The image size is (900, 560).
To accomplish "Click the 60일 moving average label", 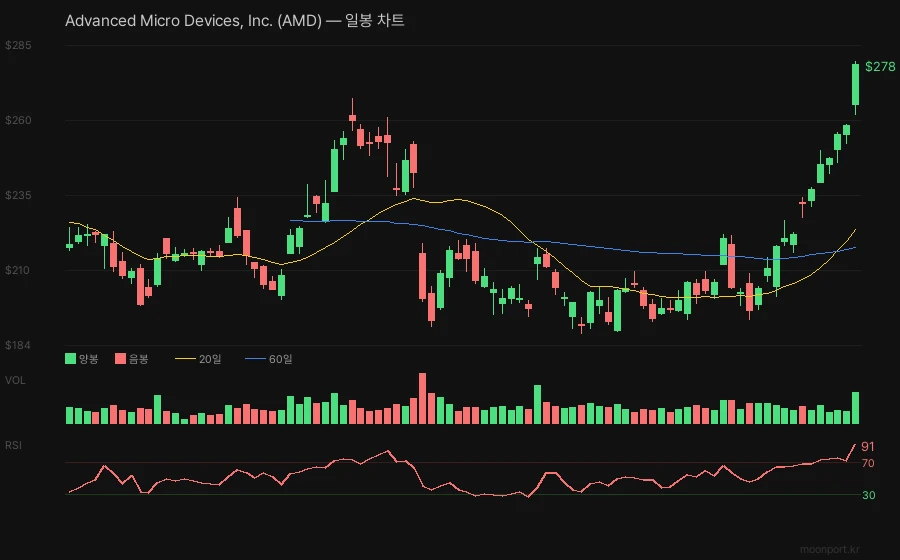I will coord(281,359).
